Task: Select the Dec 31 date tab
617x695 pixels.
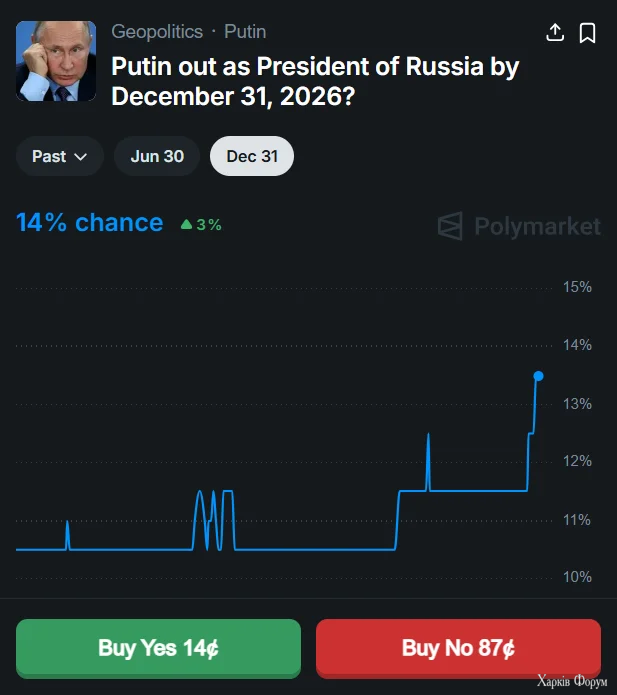Action: (x=252, y=156)
